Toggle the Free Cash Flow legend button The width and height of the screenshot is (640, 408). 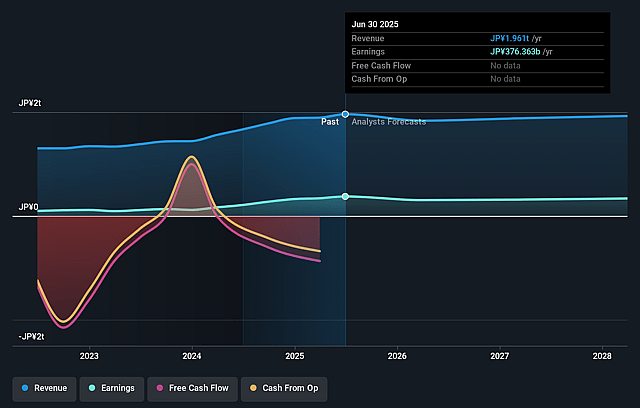pyautogui.click(x=192, y=389)
